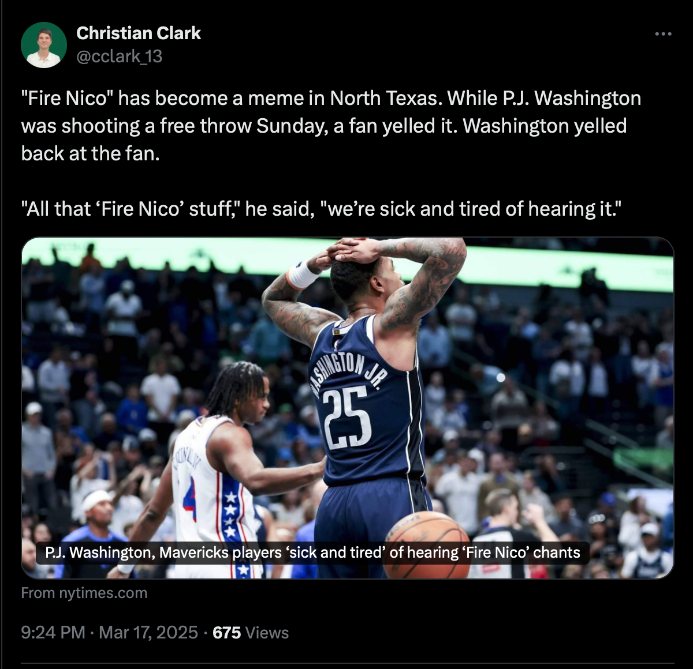Follow the From nytimes.com source link

tap(84, 593)
